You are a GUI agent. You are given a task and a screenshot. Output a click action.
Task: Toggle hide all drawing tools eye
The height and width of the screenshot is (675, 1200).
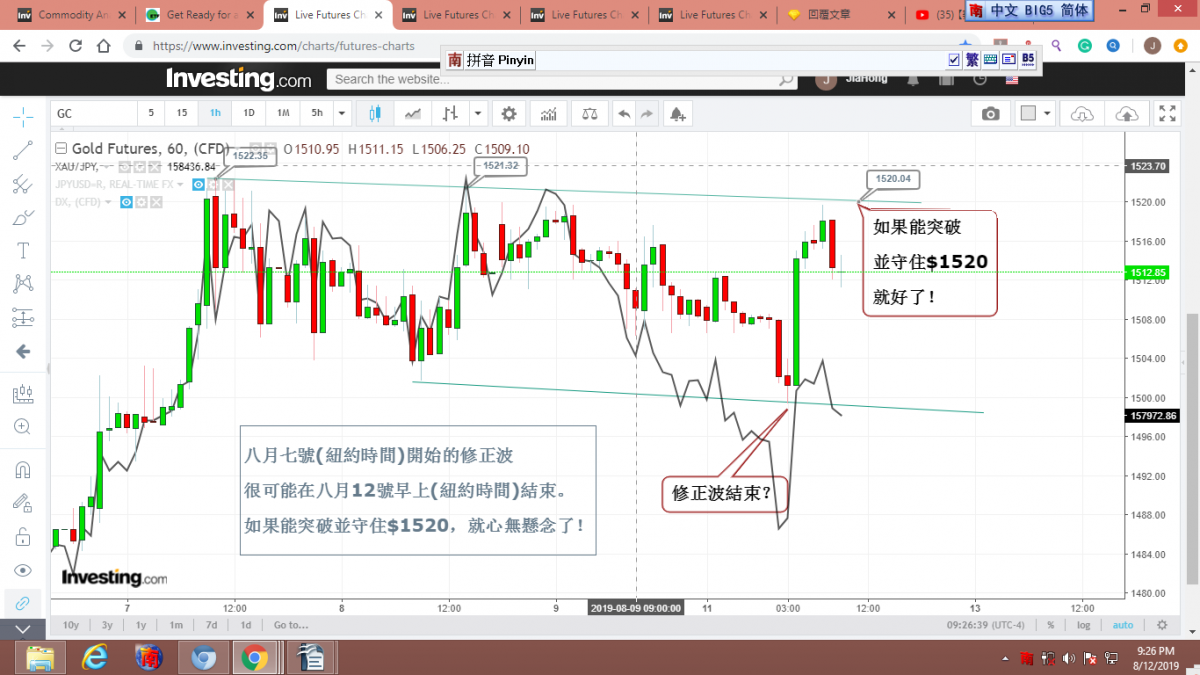(23, 570)
